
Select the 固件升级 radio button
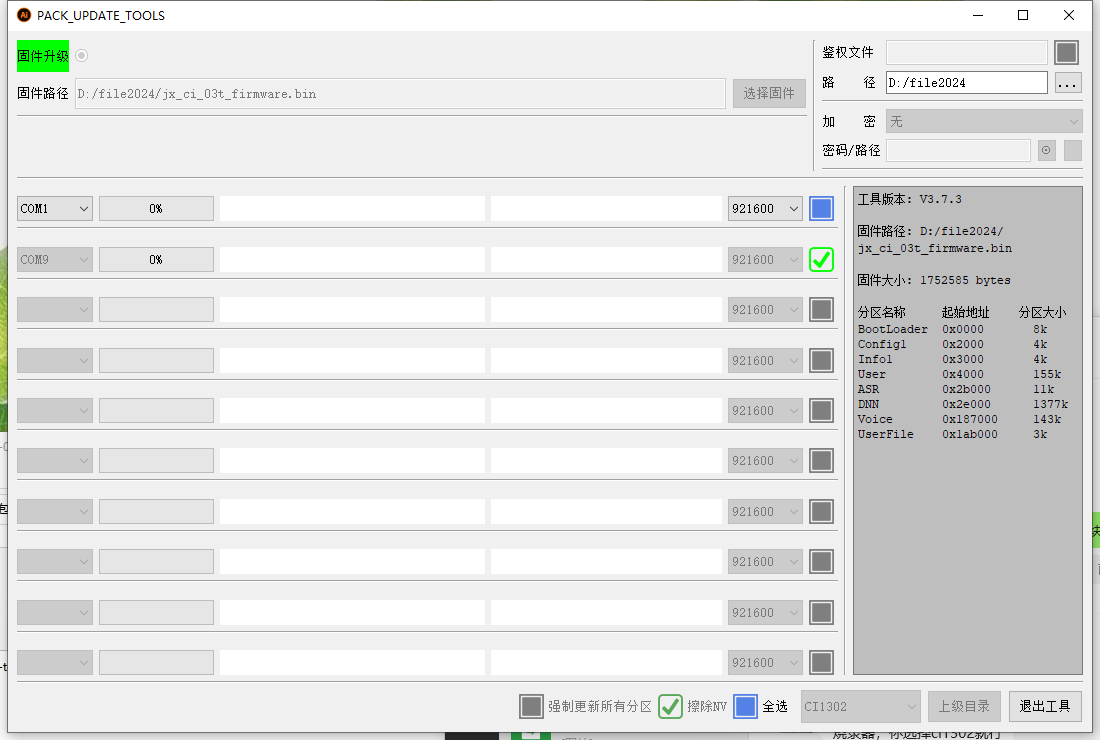(x=81, y=55)
